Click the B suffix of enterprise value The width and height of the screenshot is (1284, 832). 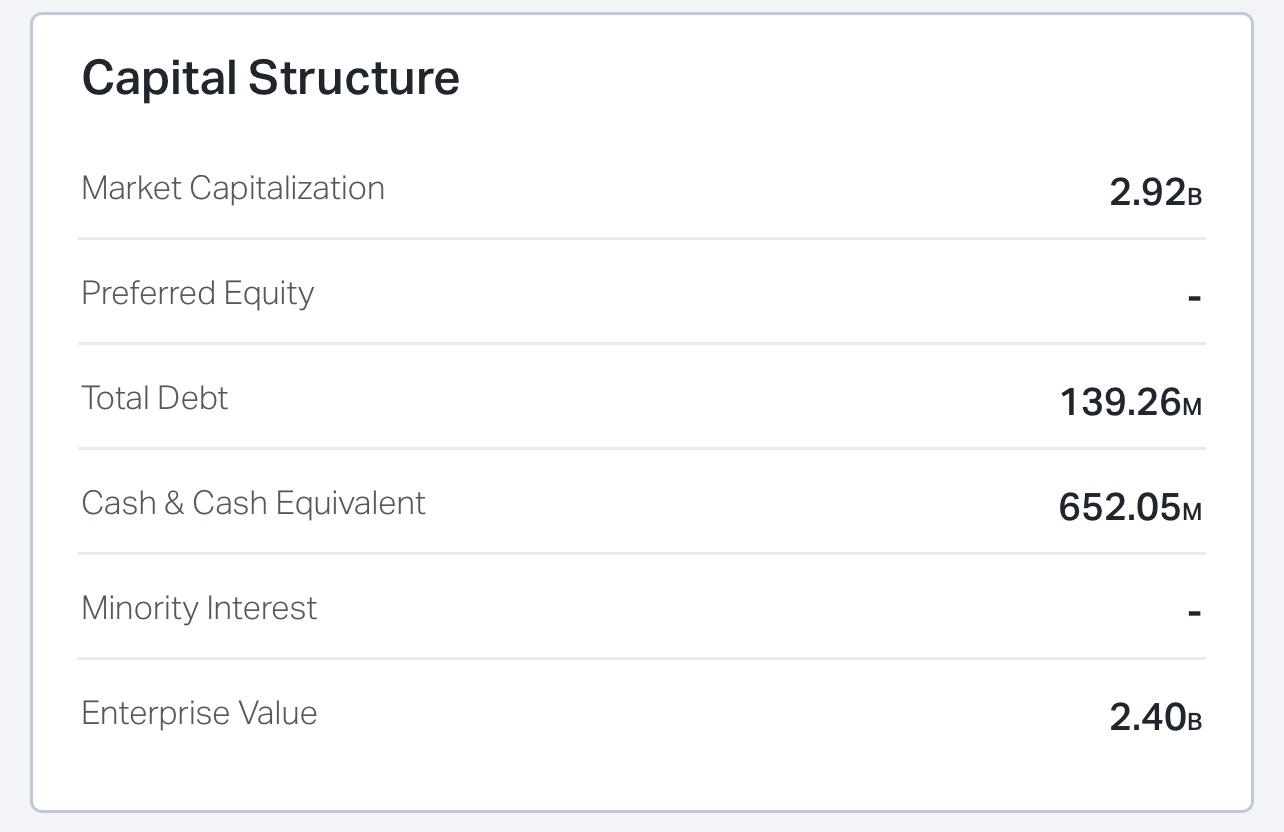click(1194, 721)
